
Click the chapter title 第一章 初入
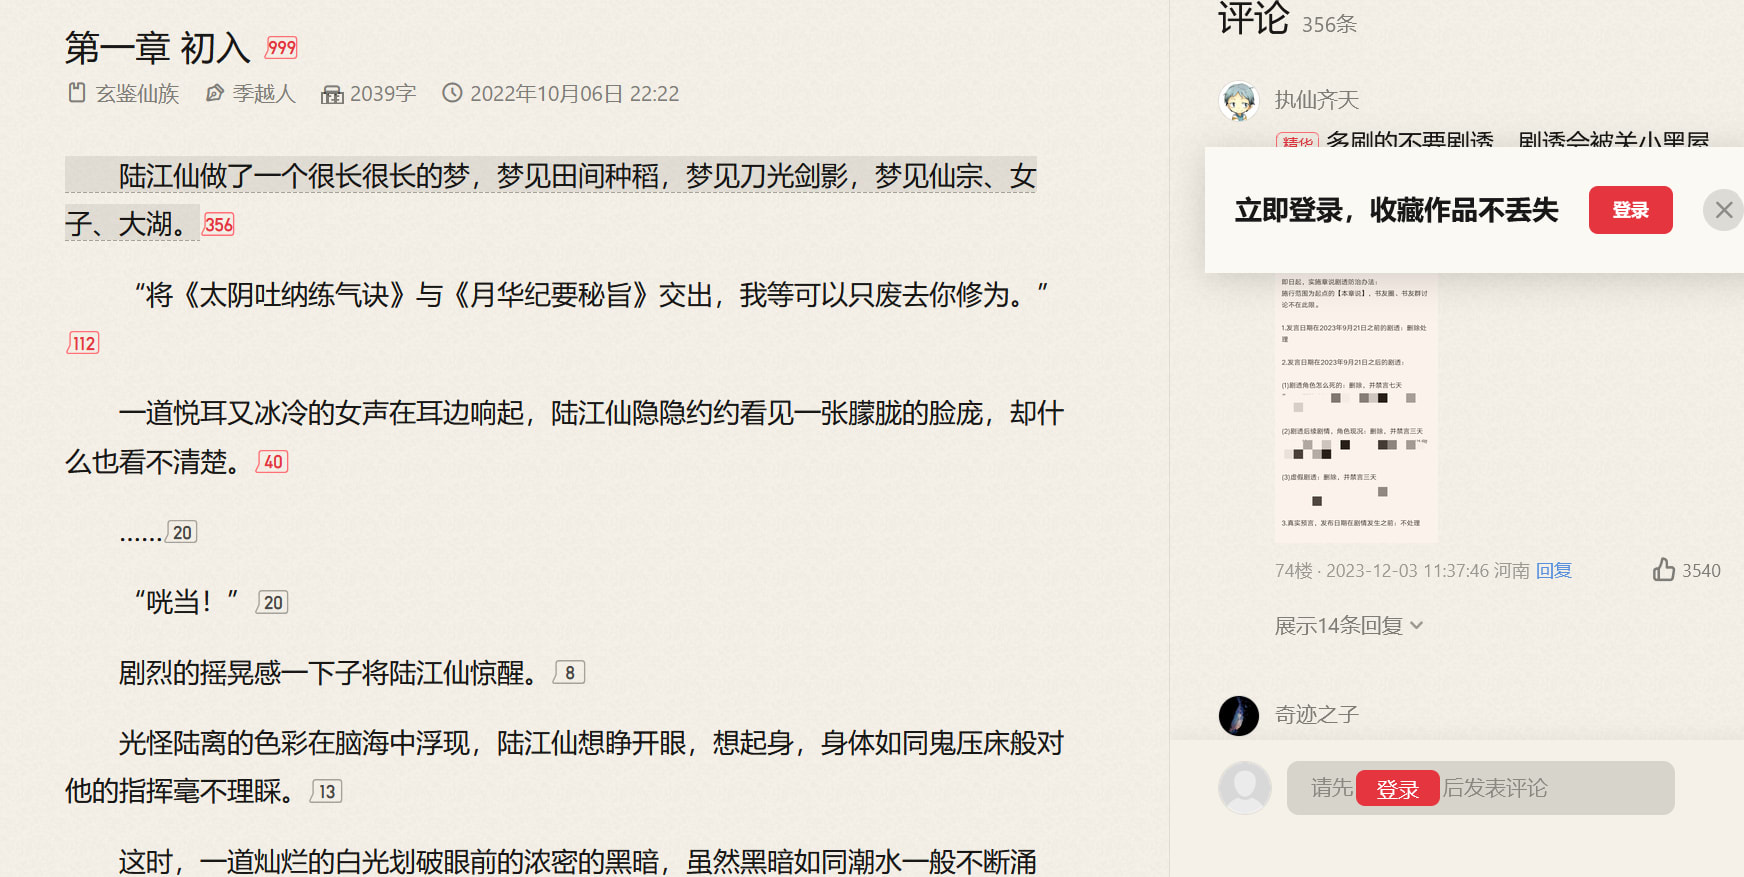point(157,48)
